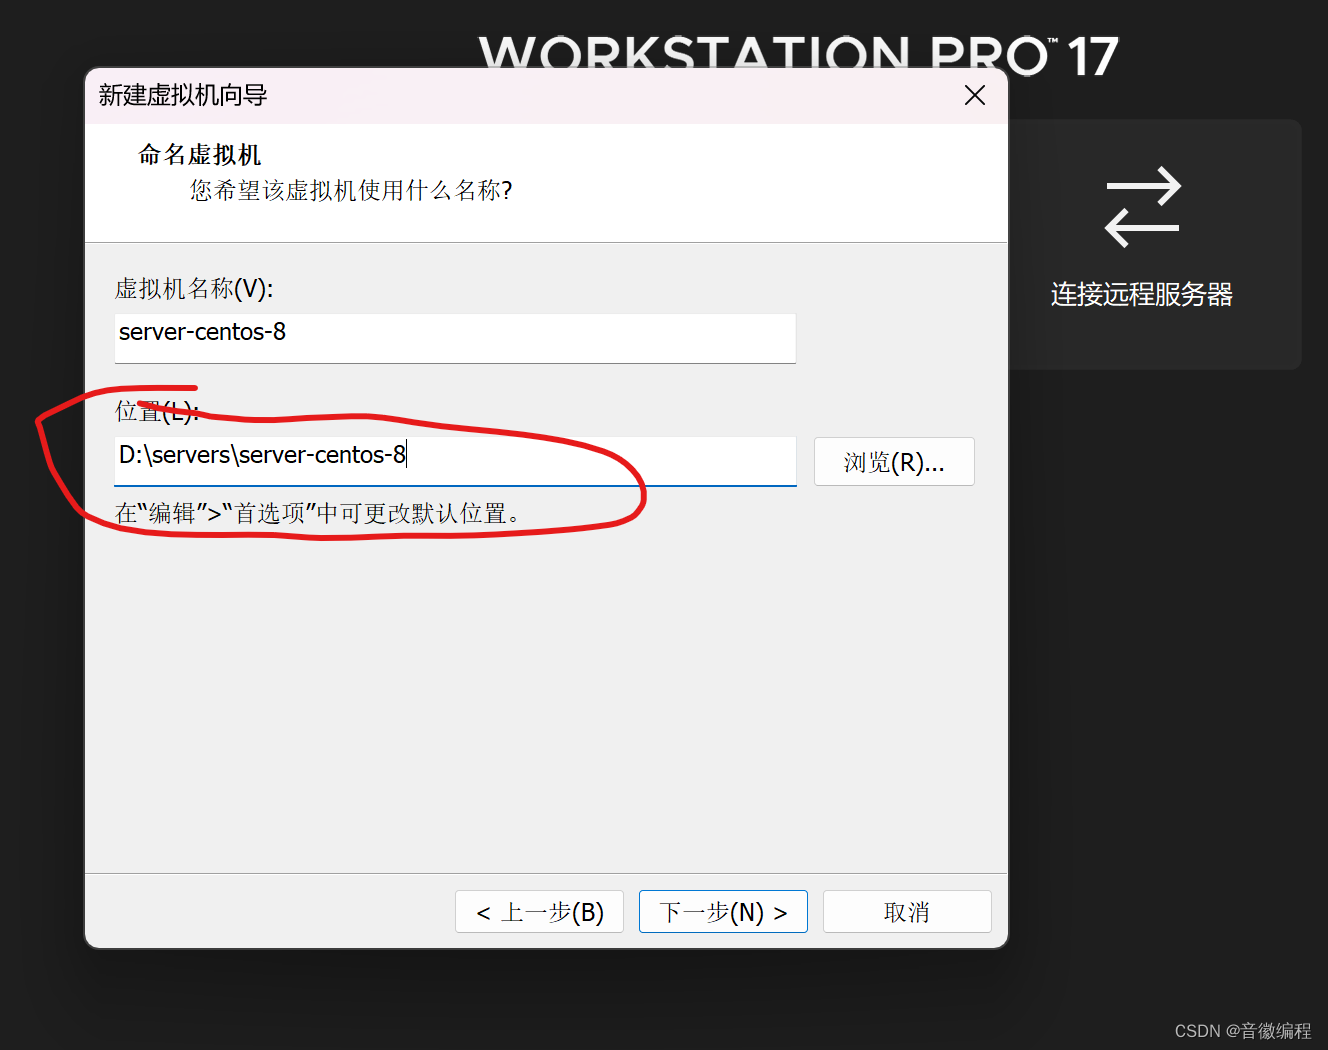1328x1050 pixels.
Task: Open 连接远程服务器 in the Workstation window
Action: [1142, 294]
